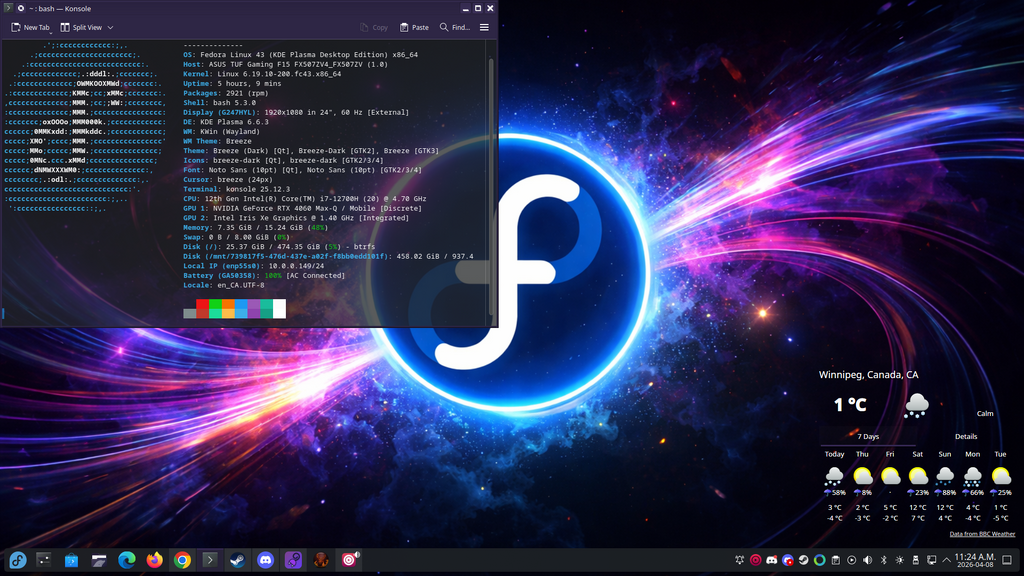The height and width of the screenshot is (576, 1024).
Task: Click the red target app icon in taskbar
Action: 349,560
